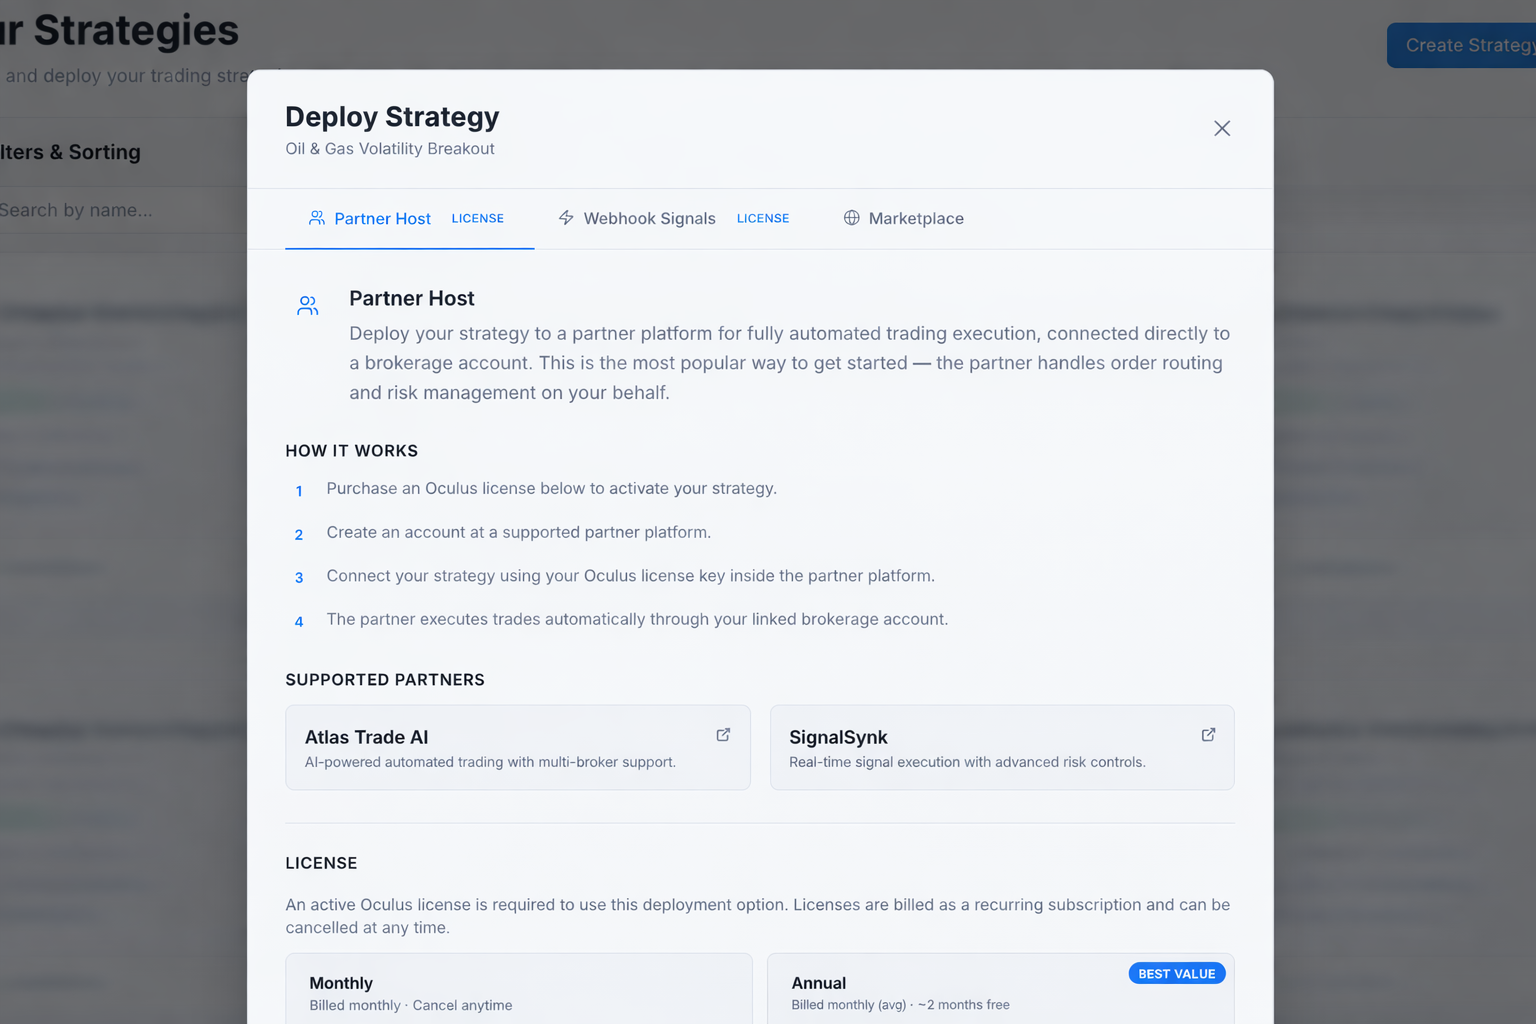Click LICENSE badge next to Partner Host
This screenshot has width=1536, height=1024.
tap(478, 218)
